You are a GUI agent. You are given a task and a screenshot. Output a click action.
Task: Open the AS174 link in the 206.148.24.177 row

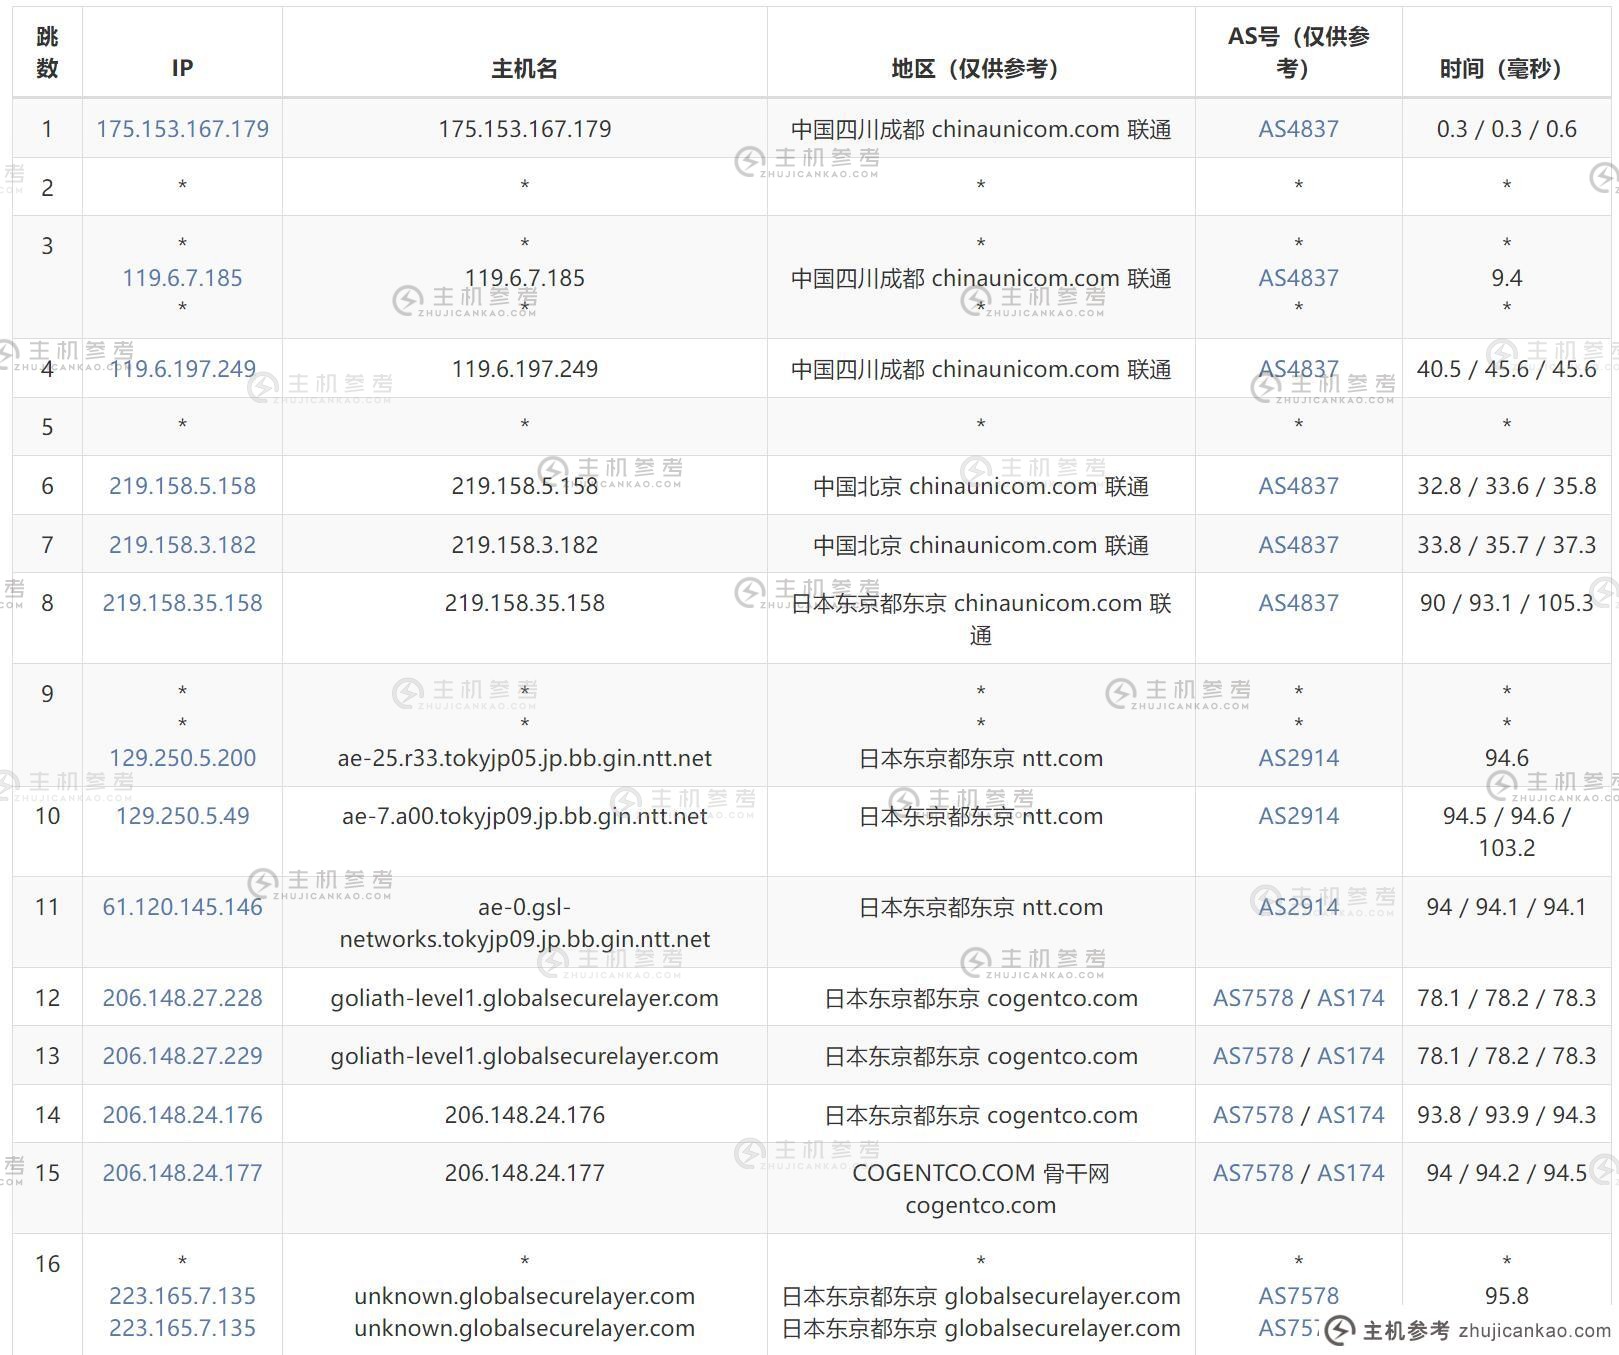[1351, 1173]
